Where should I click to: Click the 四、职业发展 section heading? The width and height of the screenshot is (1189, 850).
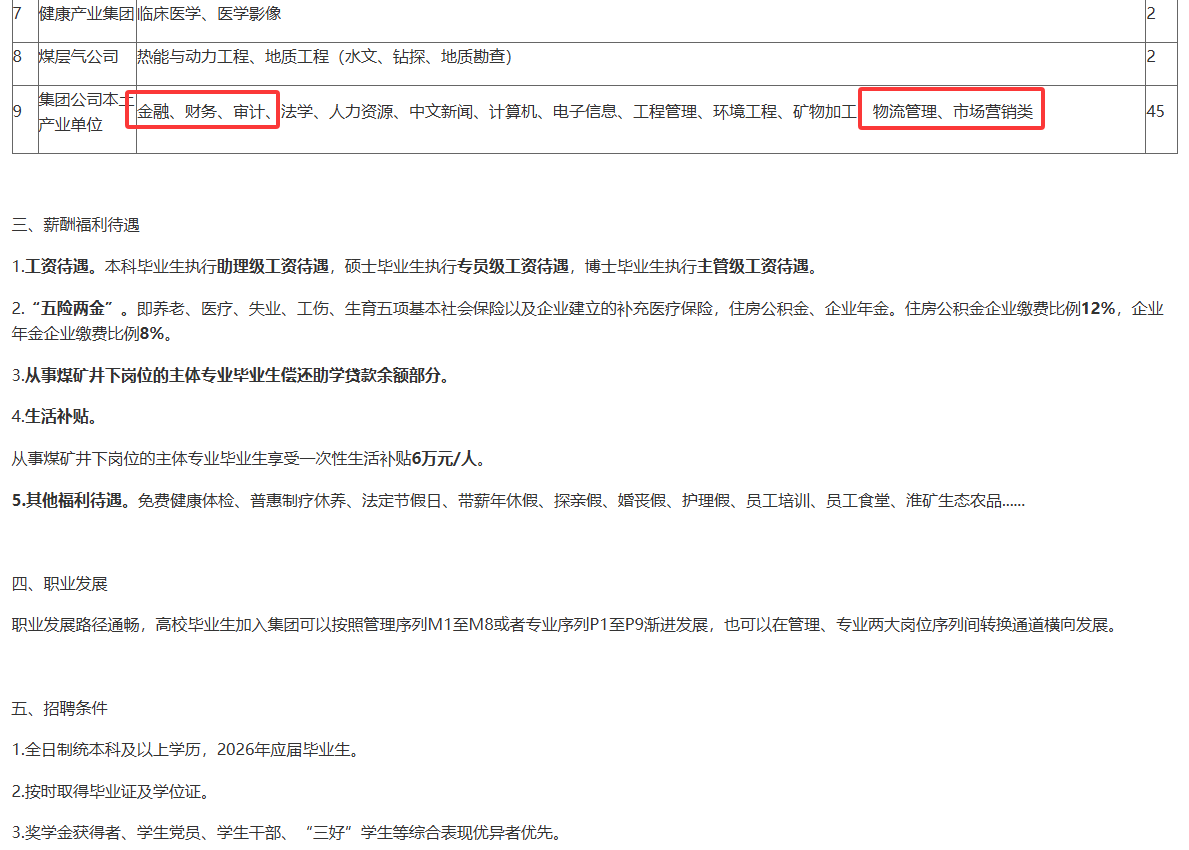pos(60,583)
